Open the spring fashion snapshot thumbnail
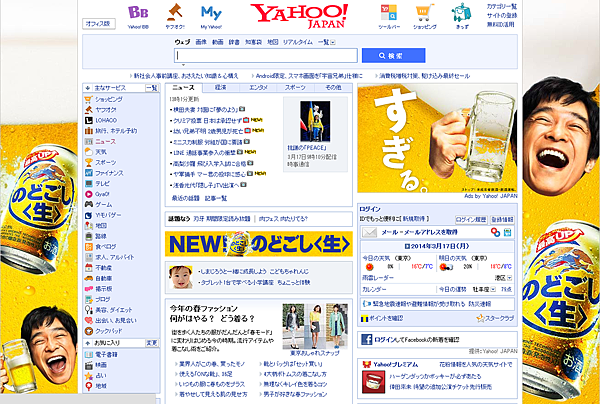This screenshot has width=600, height=404. tap(315, 326)
